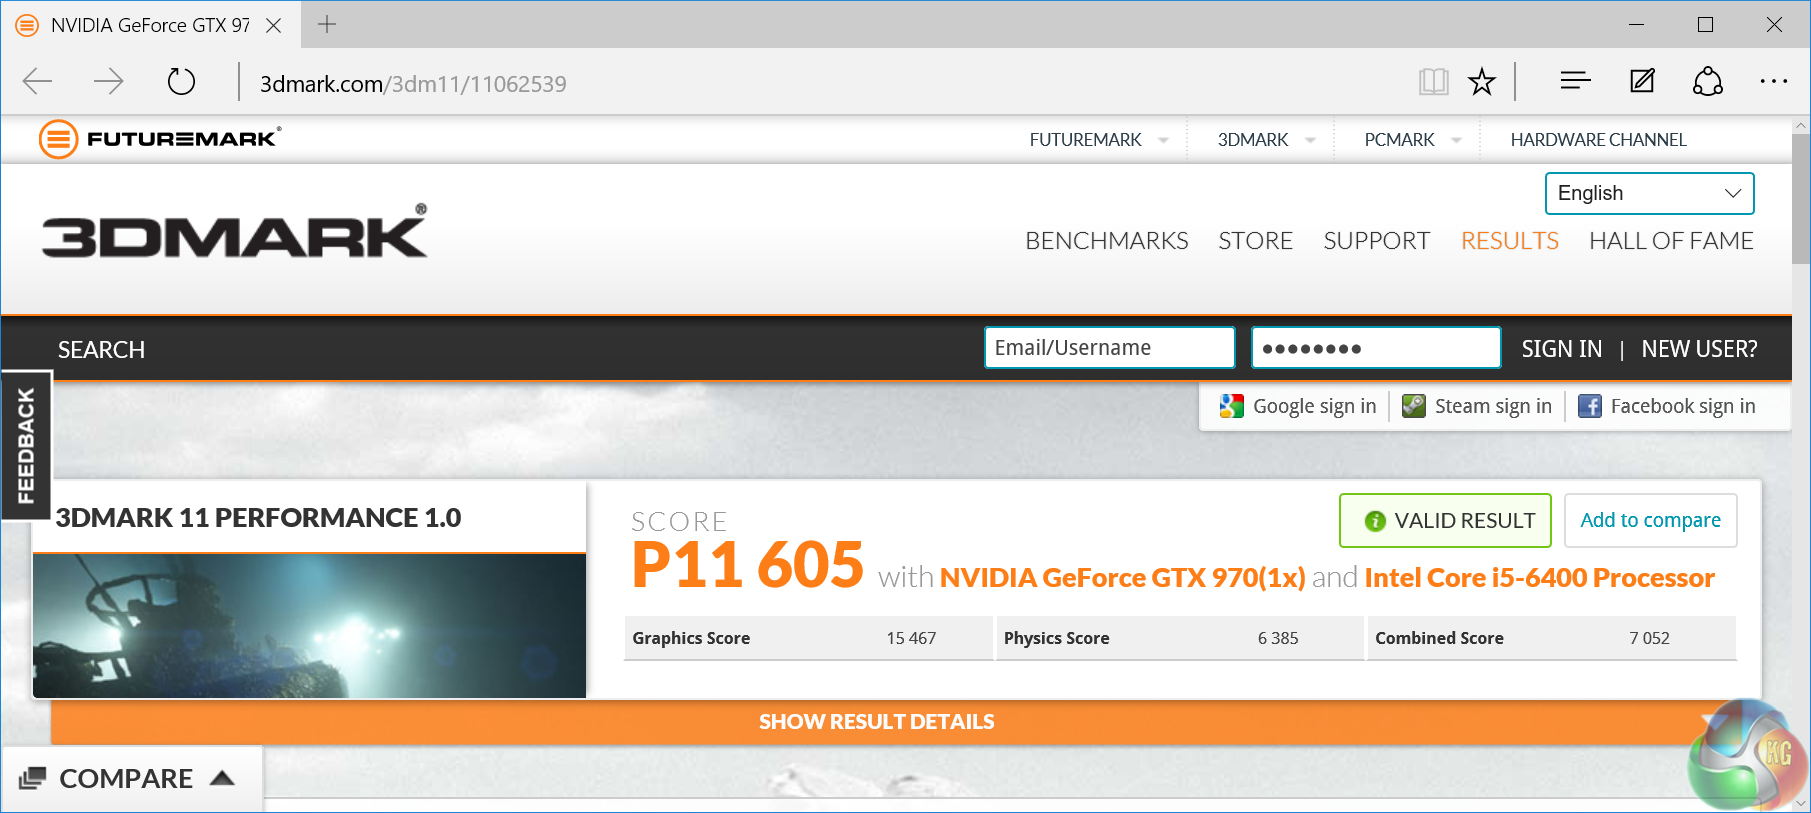The width and height of the screenshot is (1811, 813).
Task: Click the New User? link
Action: point(1699,349)
